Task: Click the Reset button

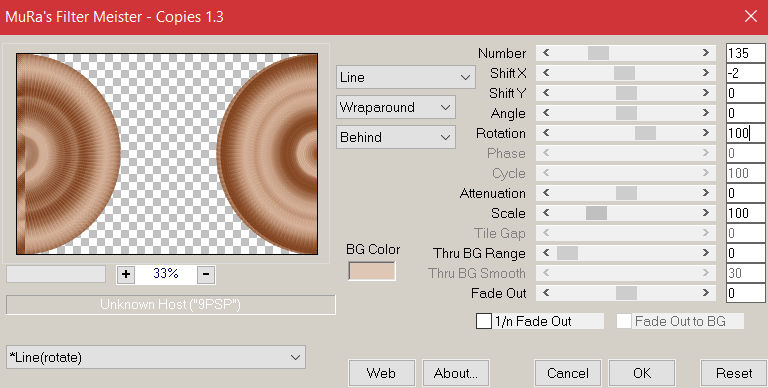Action: click(x=733, y=373)
